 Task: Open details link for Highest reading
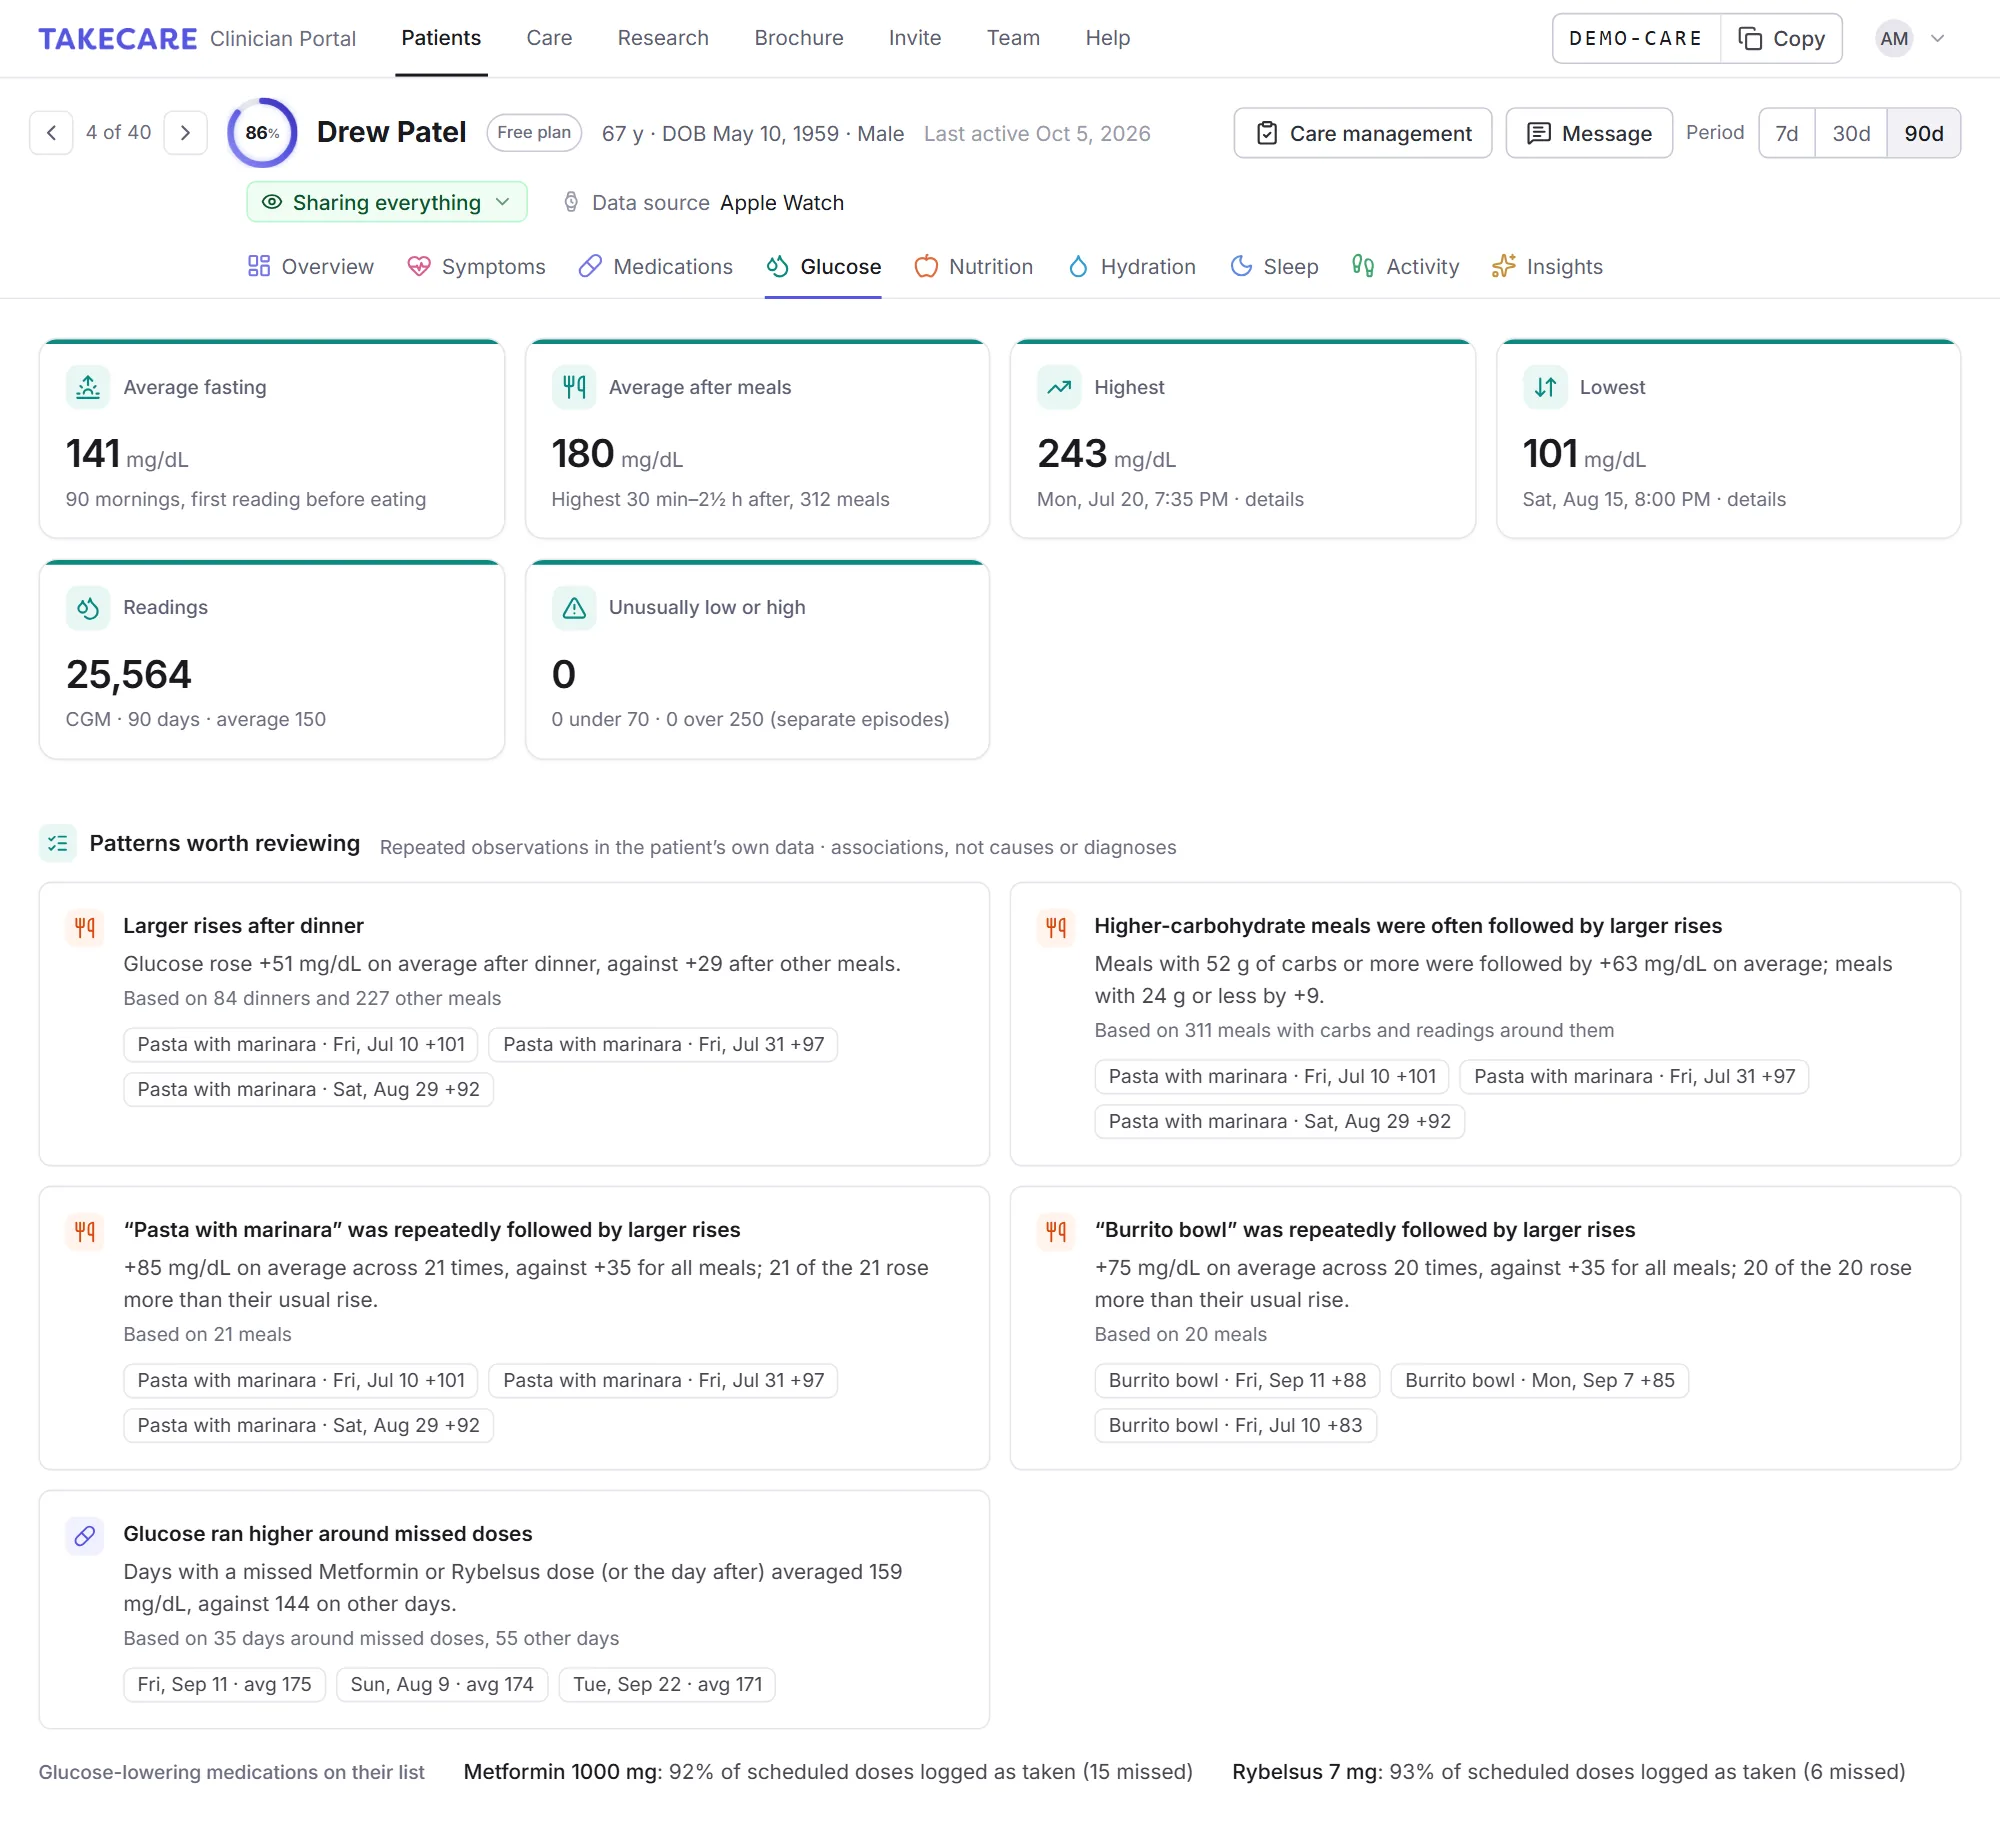pos(1274,499)
